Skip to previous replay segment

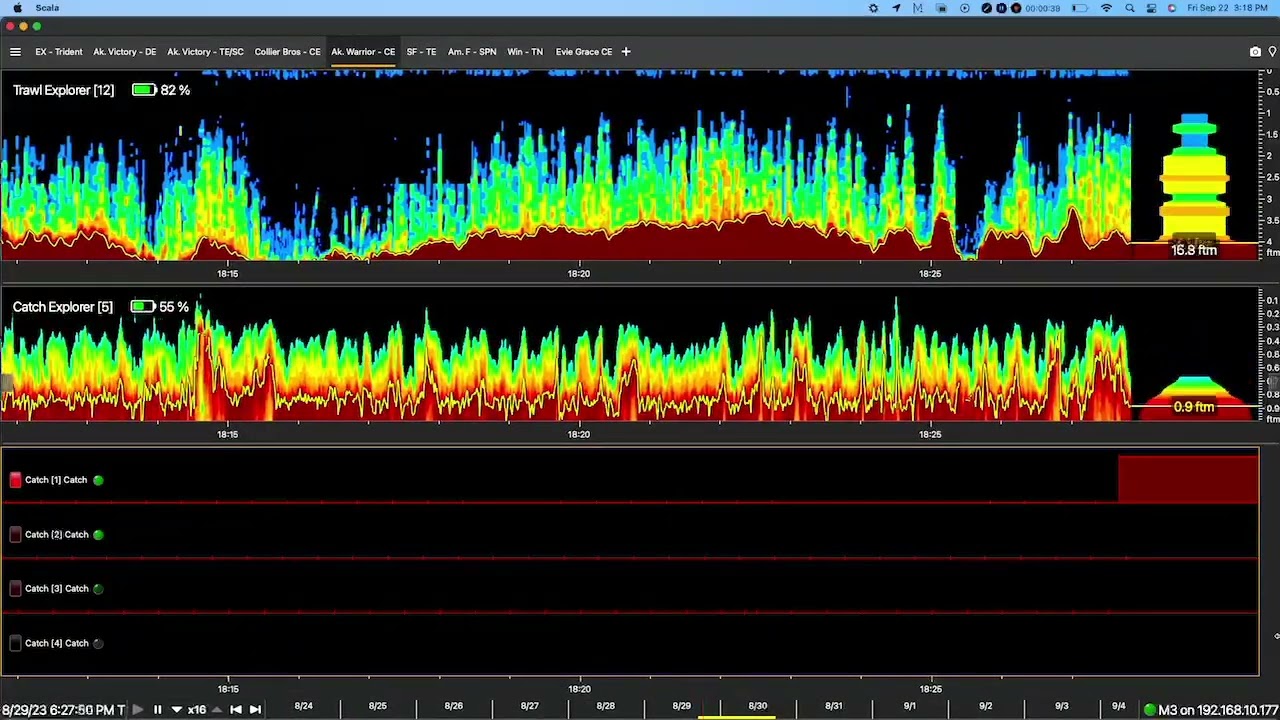tap(235, 710)
